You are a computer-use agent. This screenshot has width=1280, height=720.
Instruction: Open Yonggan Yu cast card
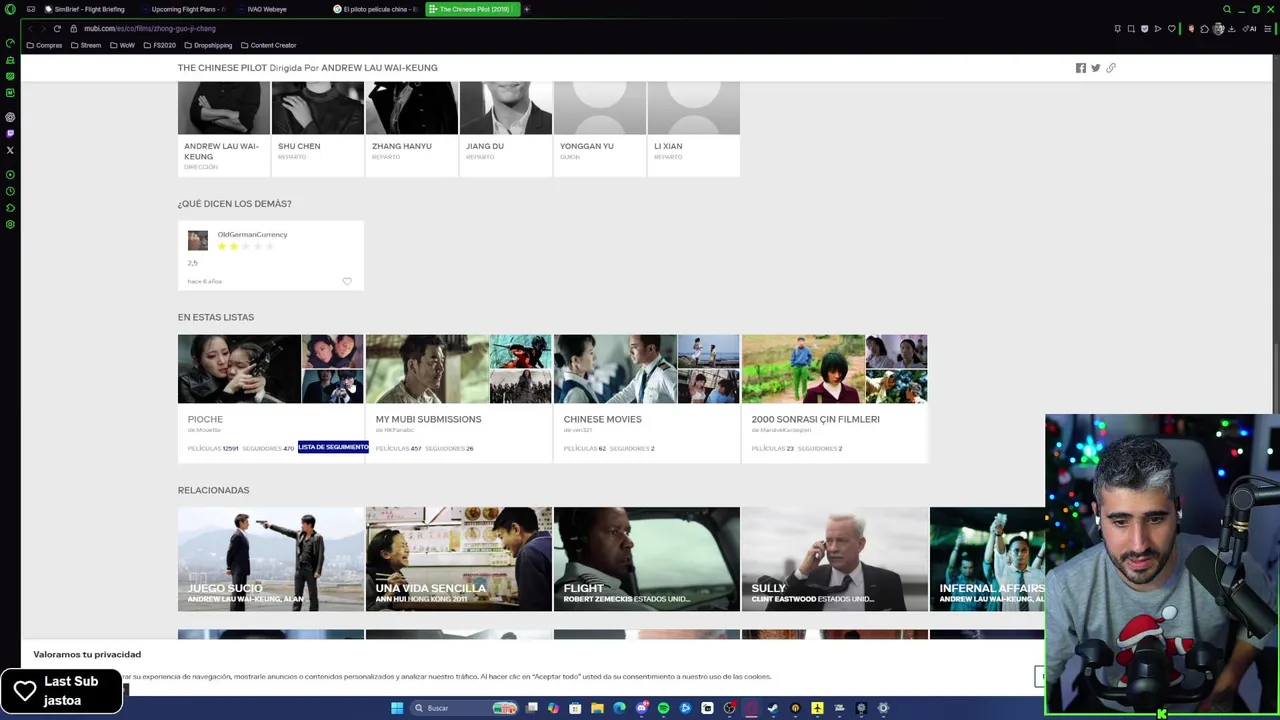pos(600,128)
